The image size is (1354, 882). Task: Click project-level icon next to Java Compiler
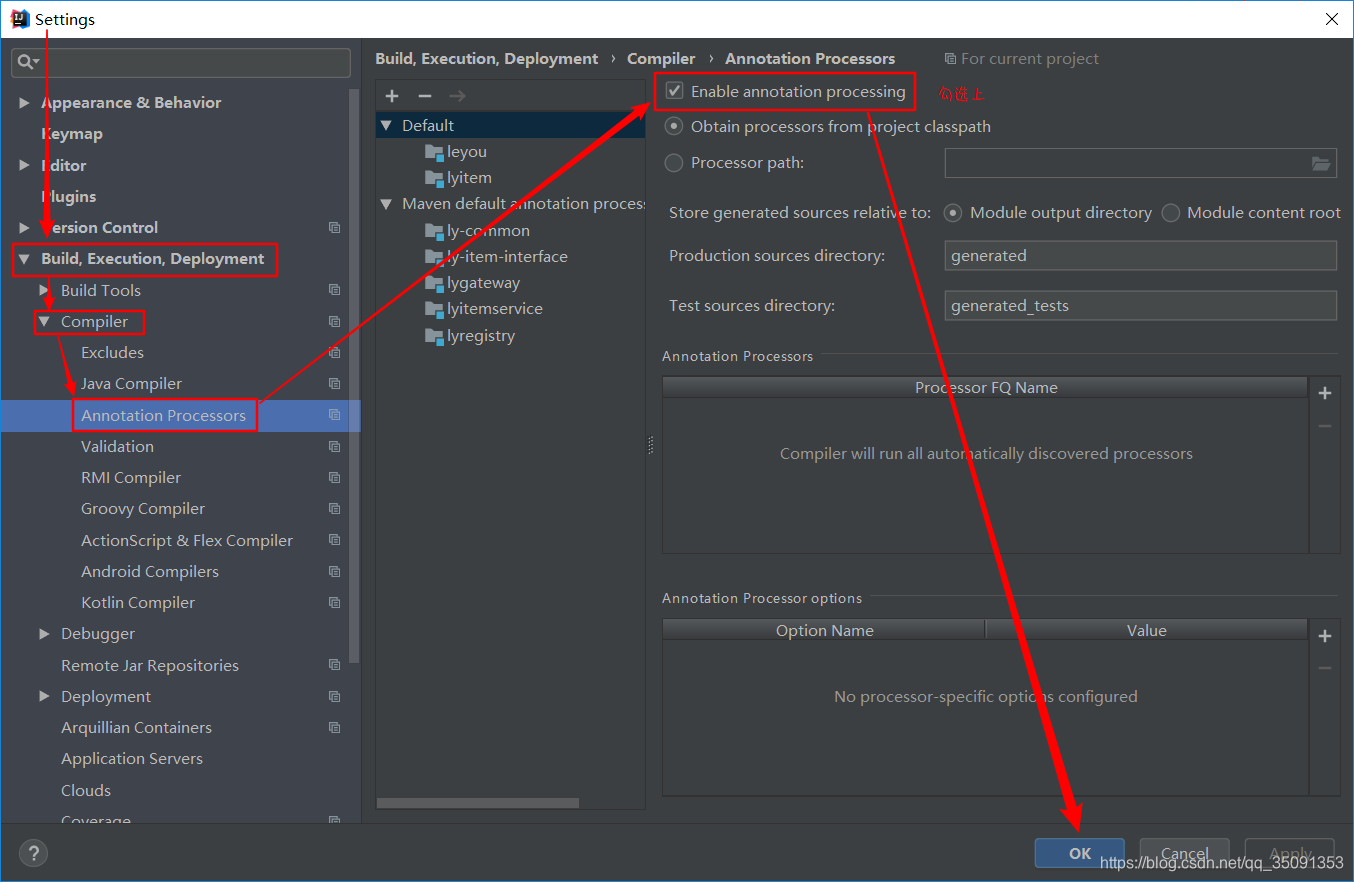334,384
